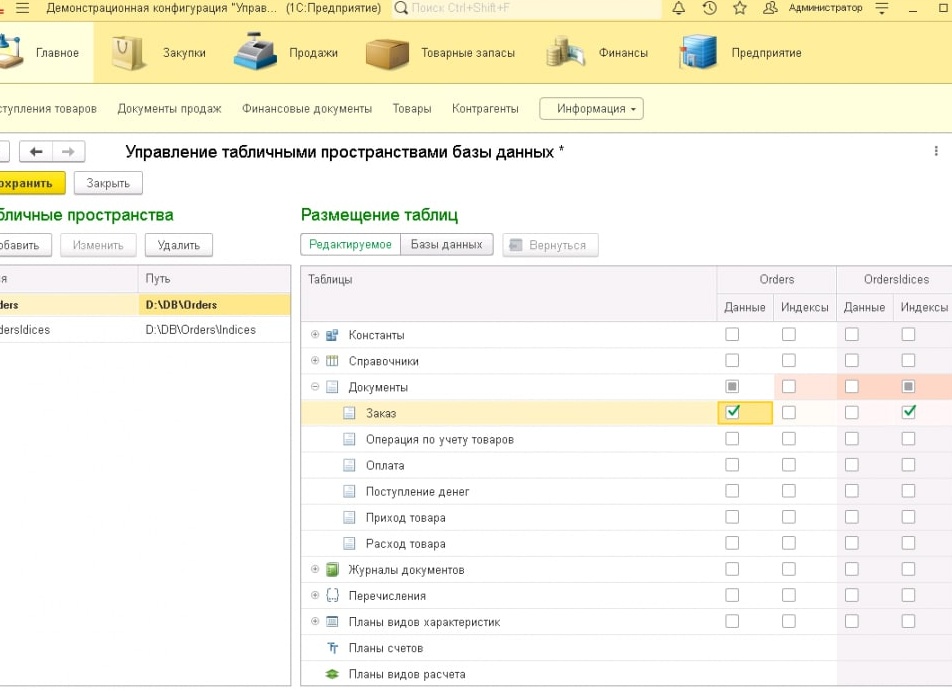
Task: Toggle Orders Данные for Документы
Action: coord(732,387)
